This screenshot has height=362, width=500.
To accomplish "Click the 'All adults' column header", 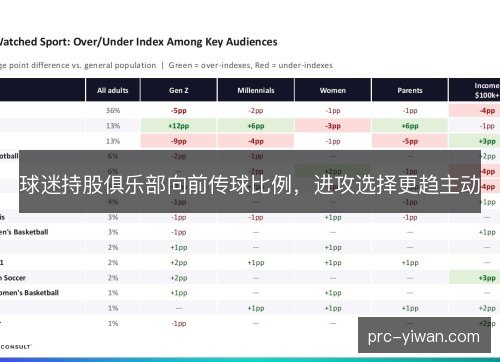I will 113,90.
